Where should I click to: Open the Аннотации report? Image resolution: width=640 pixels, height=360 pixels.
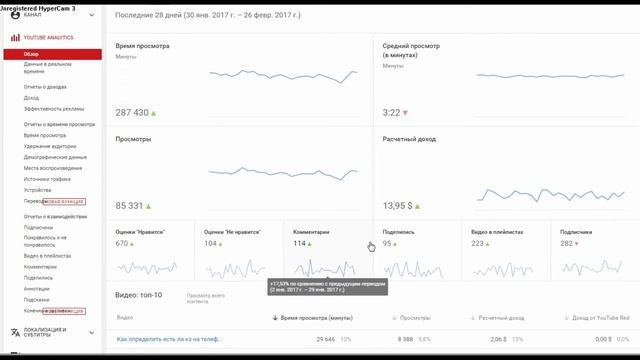(x=36, y=289)
